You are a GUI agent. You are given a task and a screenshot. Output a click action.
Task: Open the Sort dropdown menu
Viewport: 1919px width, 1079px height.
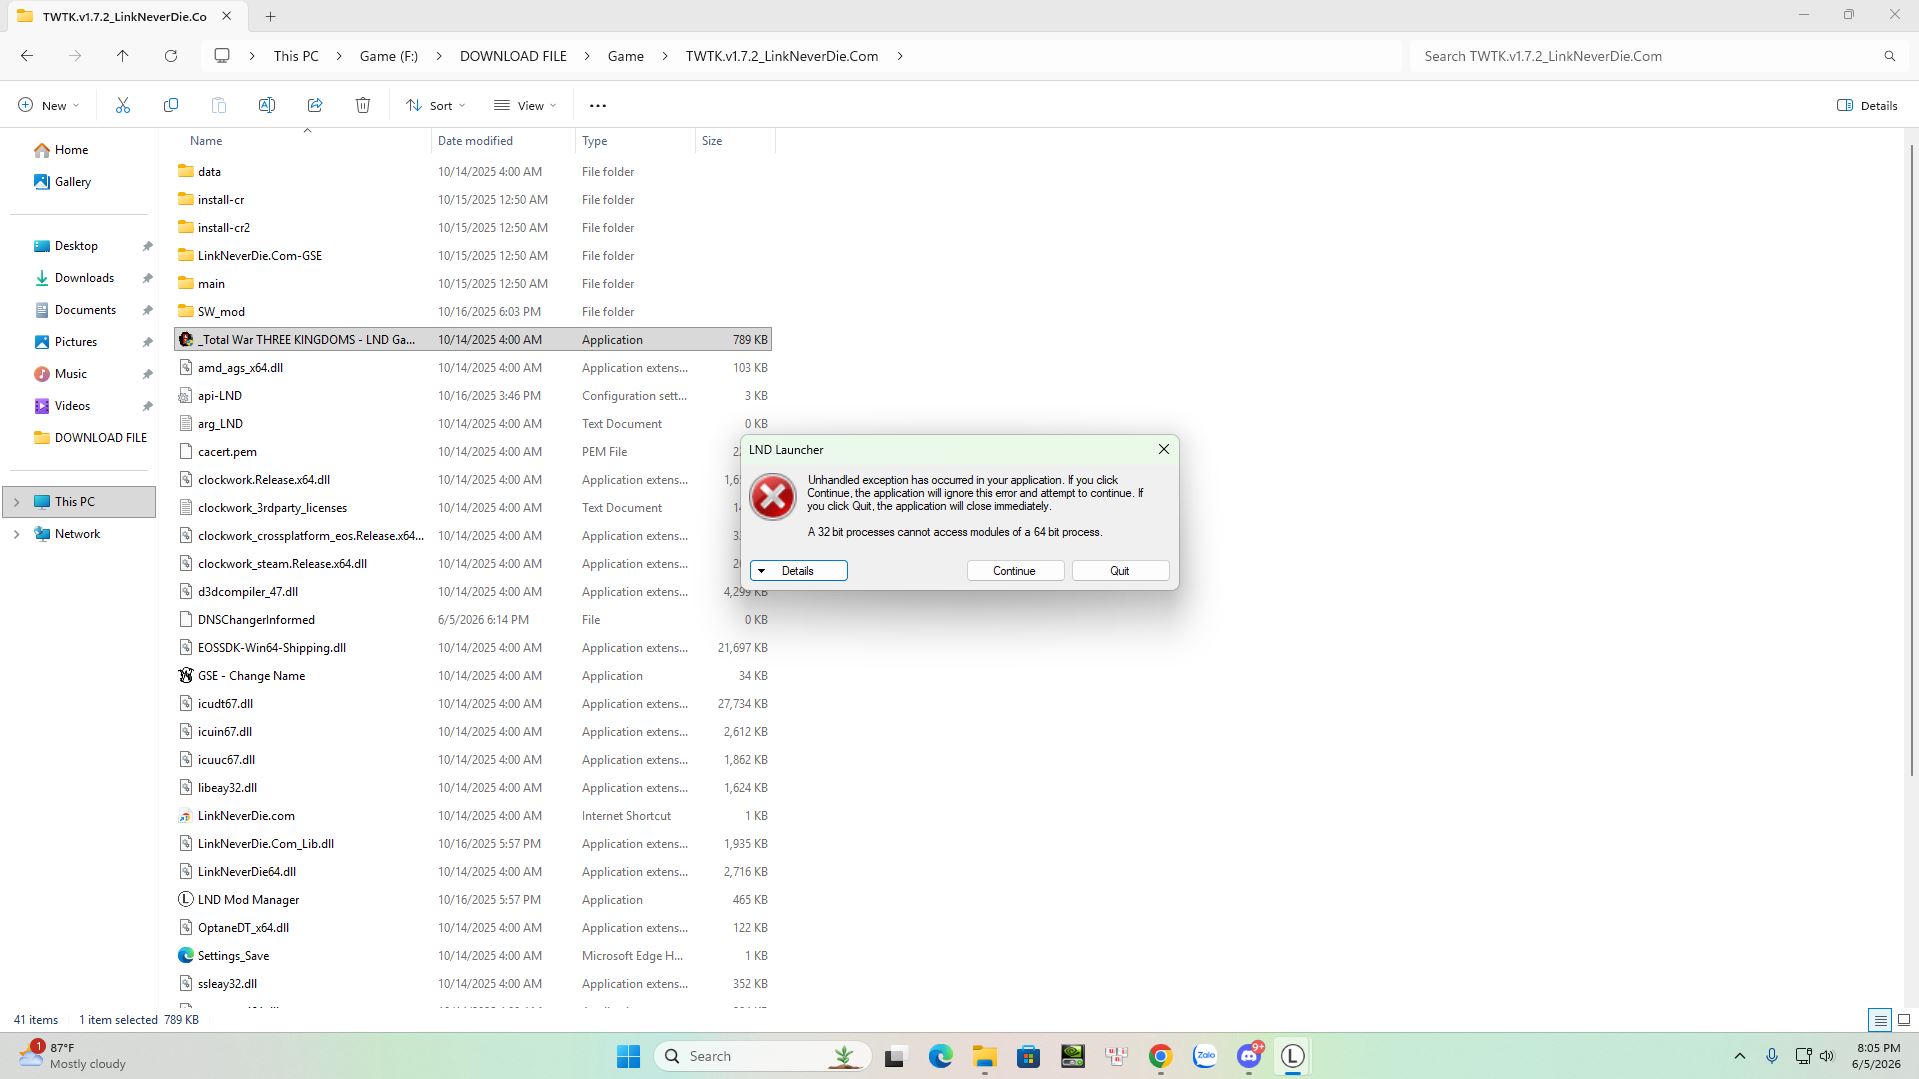click(x=436, y=105)
